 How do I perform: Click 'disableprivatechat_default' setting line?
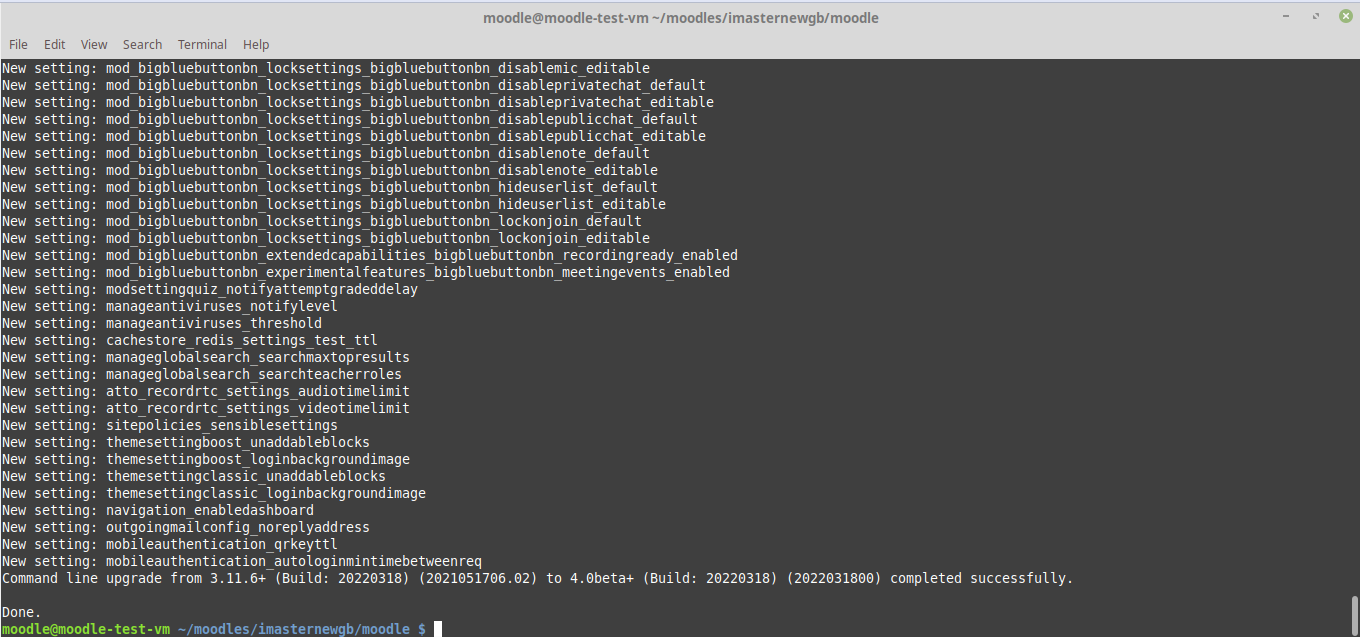354,85
